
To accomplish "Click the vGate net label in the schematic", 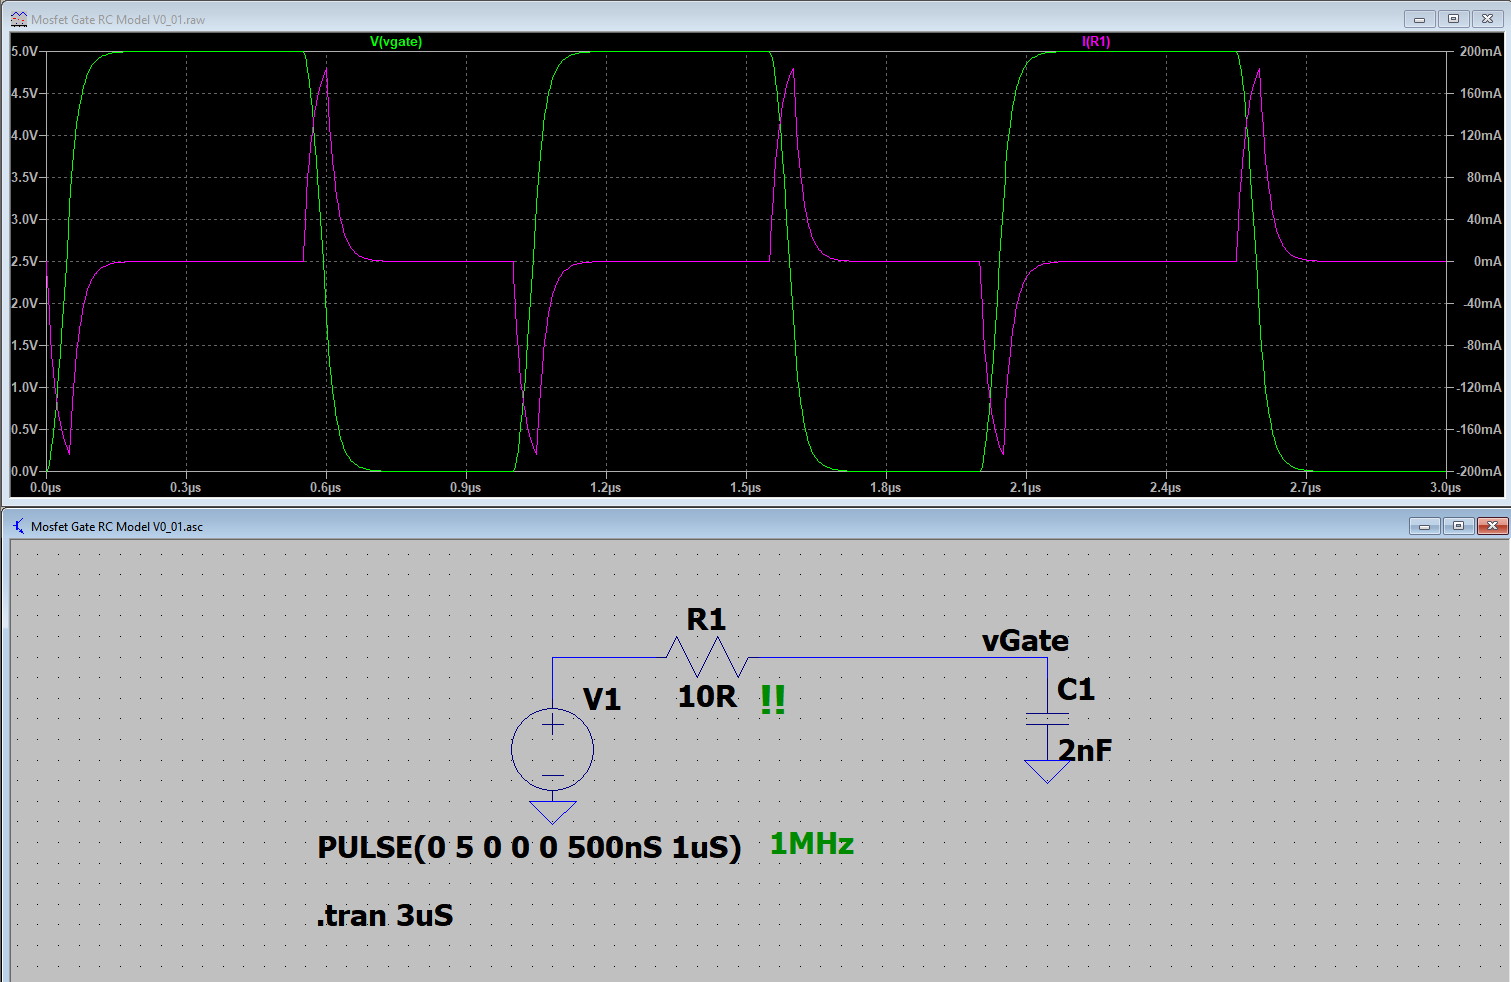I will click(x=1025, y=641).
